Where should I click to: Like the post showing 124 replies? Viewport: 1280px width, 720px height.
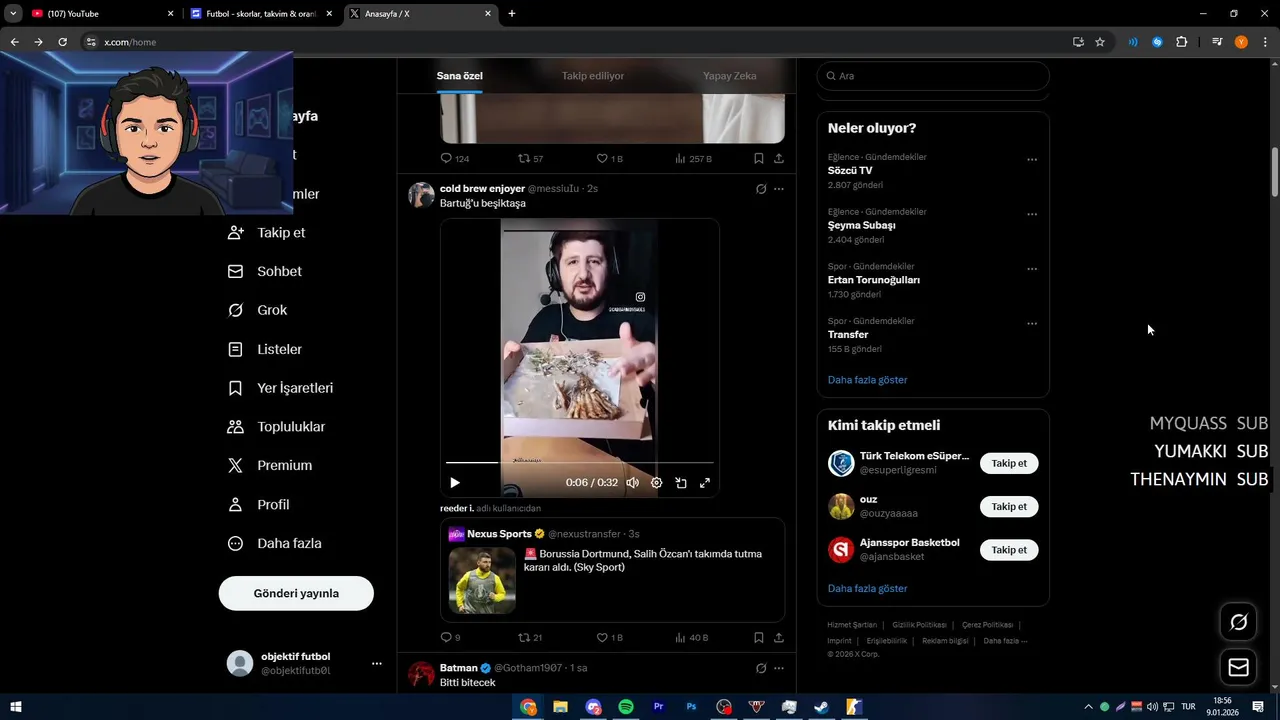coord(609,159)
